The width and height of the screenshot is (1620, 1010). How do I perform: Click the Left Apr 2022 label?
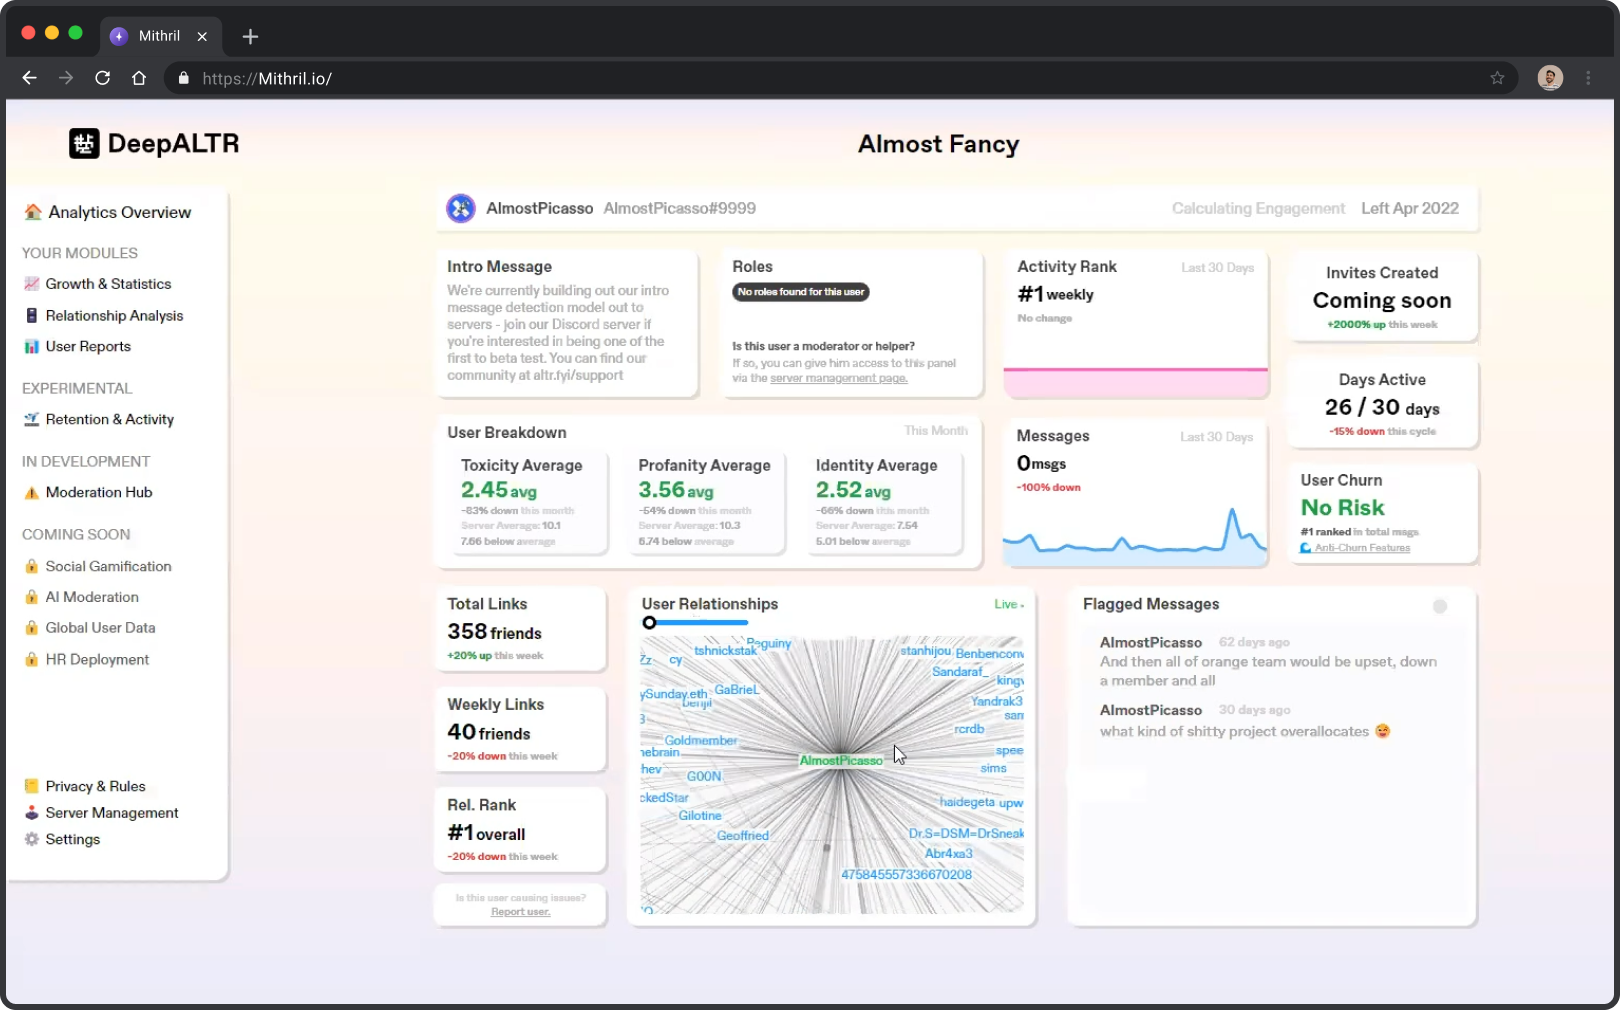coord(1409,208)
